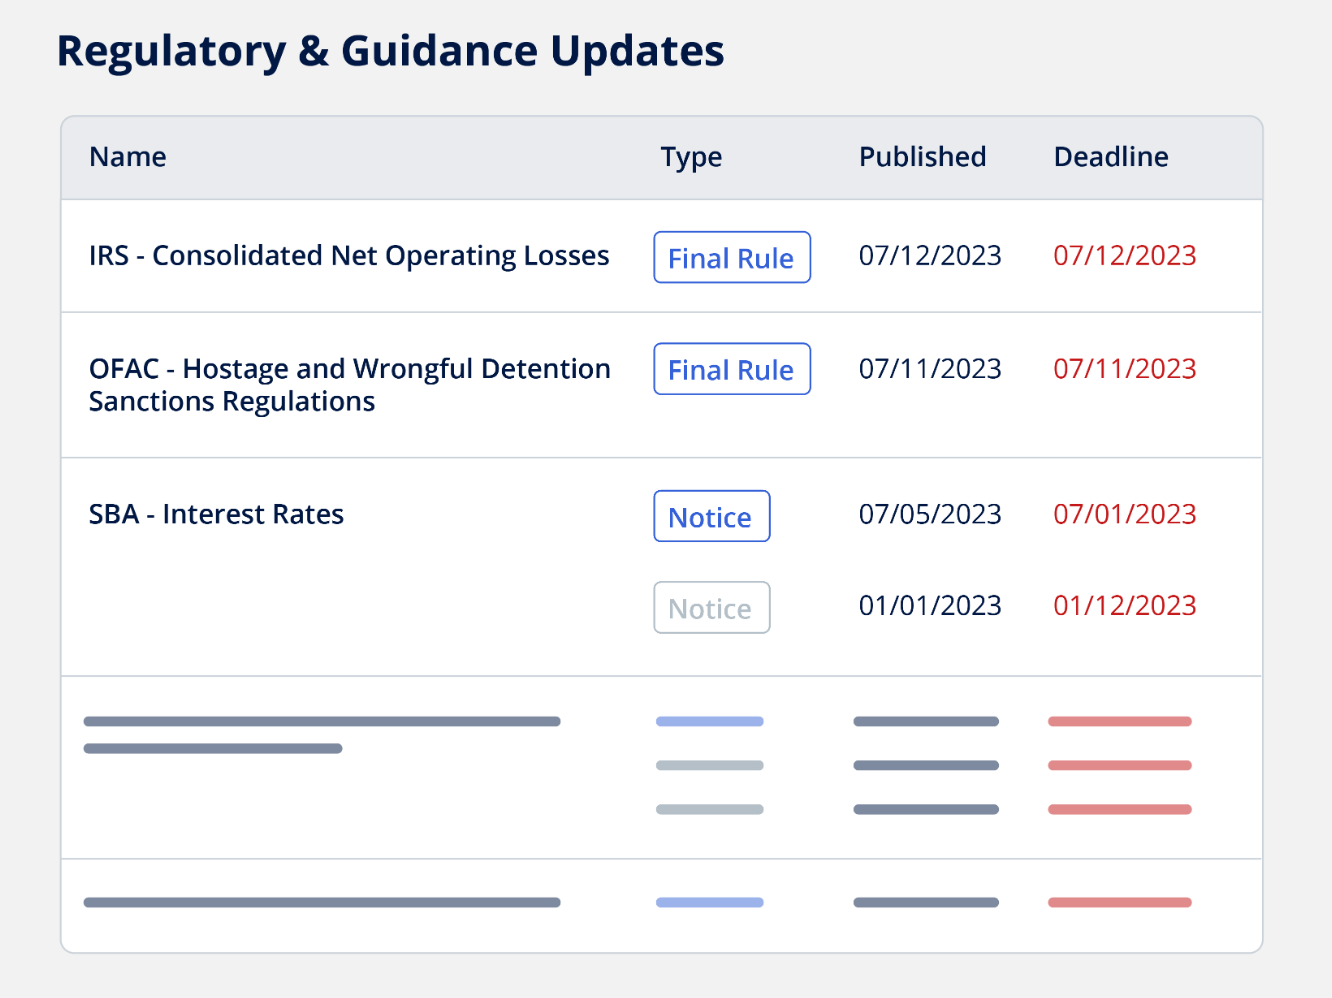Click the Deadline column header
The image size is (1332, 998).
click(1111, 157)
